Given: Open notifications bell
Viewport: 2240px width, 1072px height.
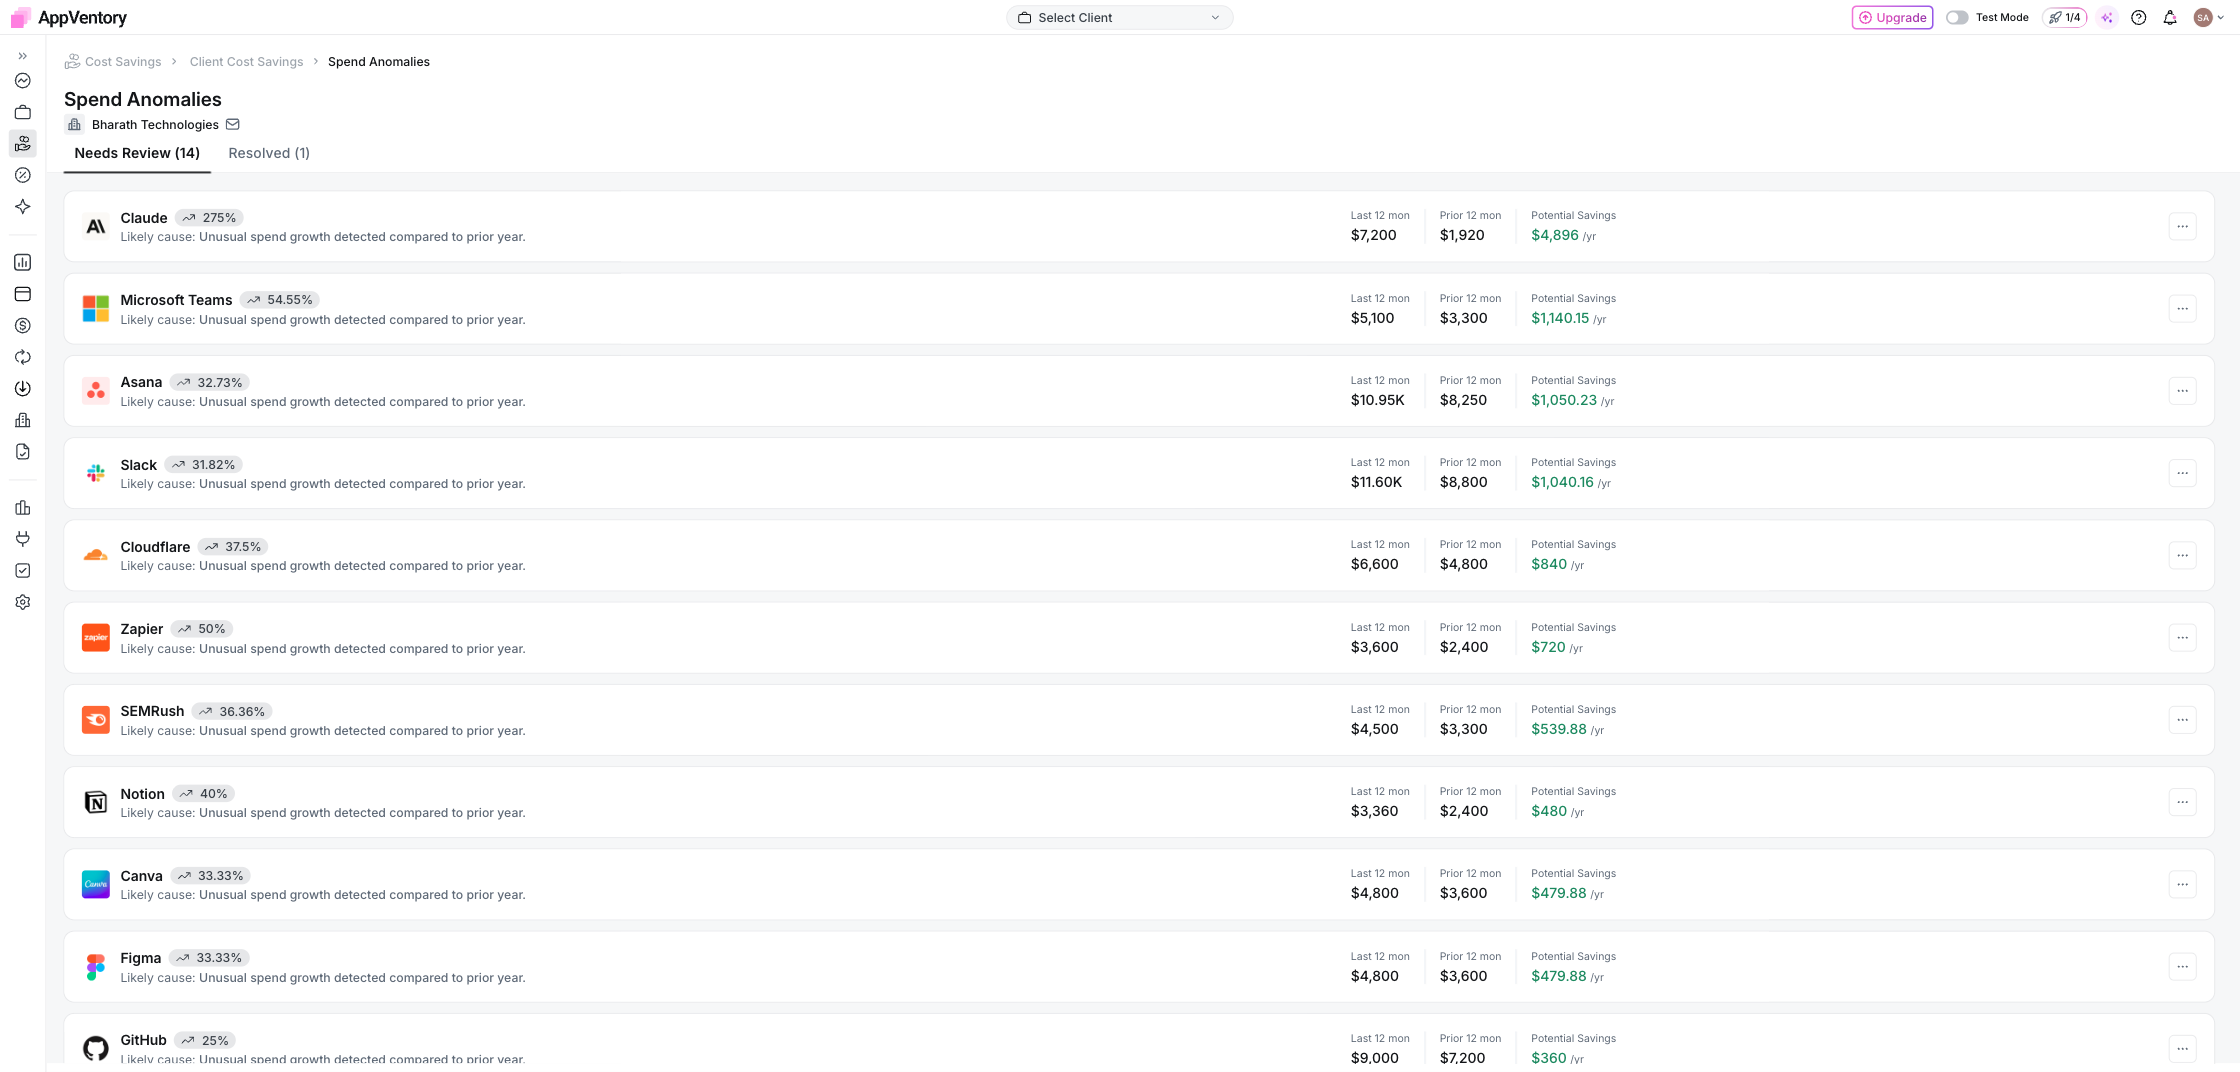Looking at the screenshot, I should [2170, 18].
